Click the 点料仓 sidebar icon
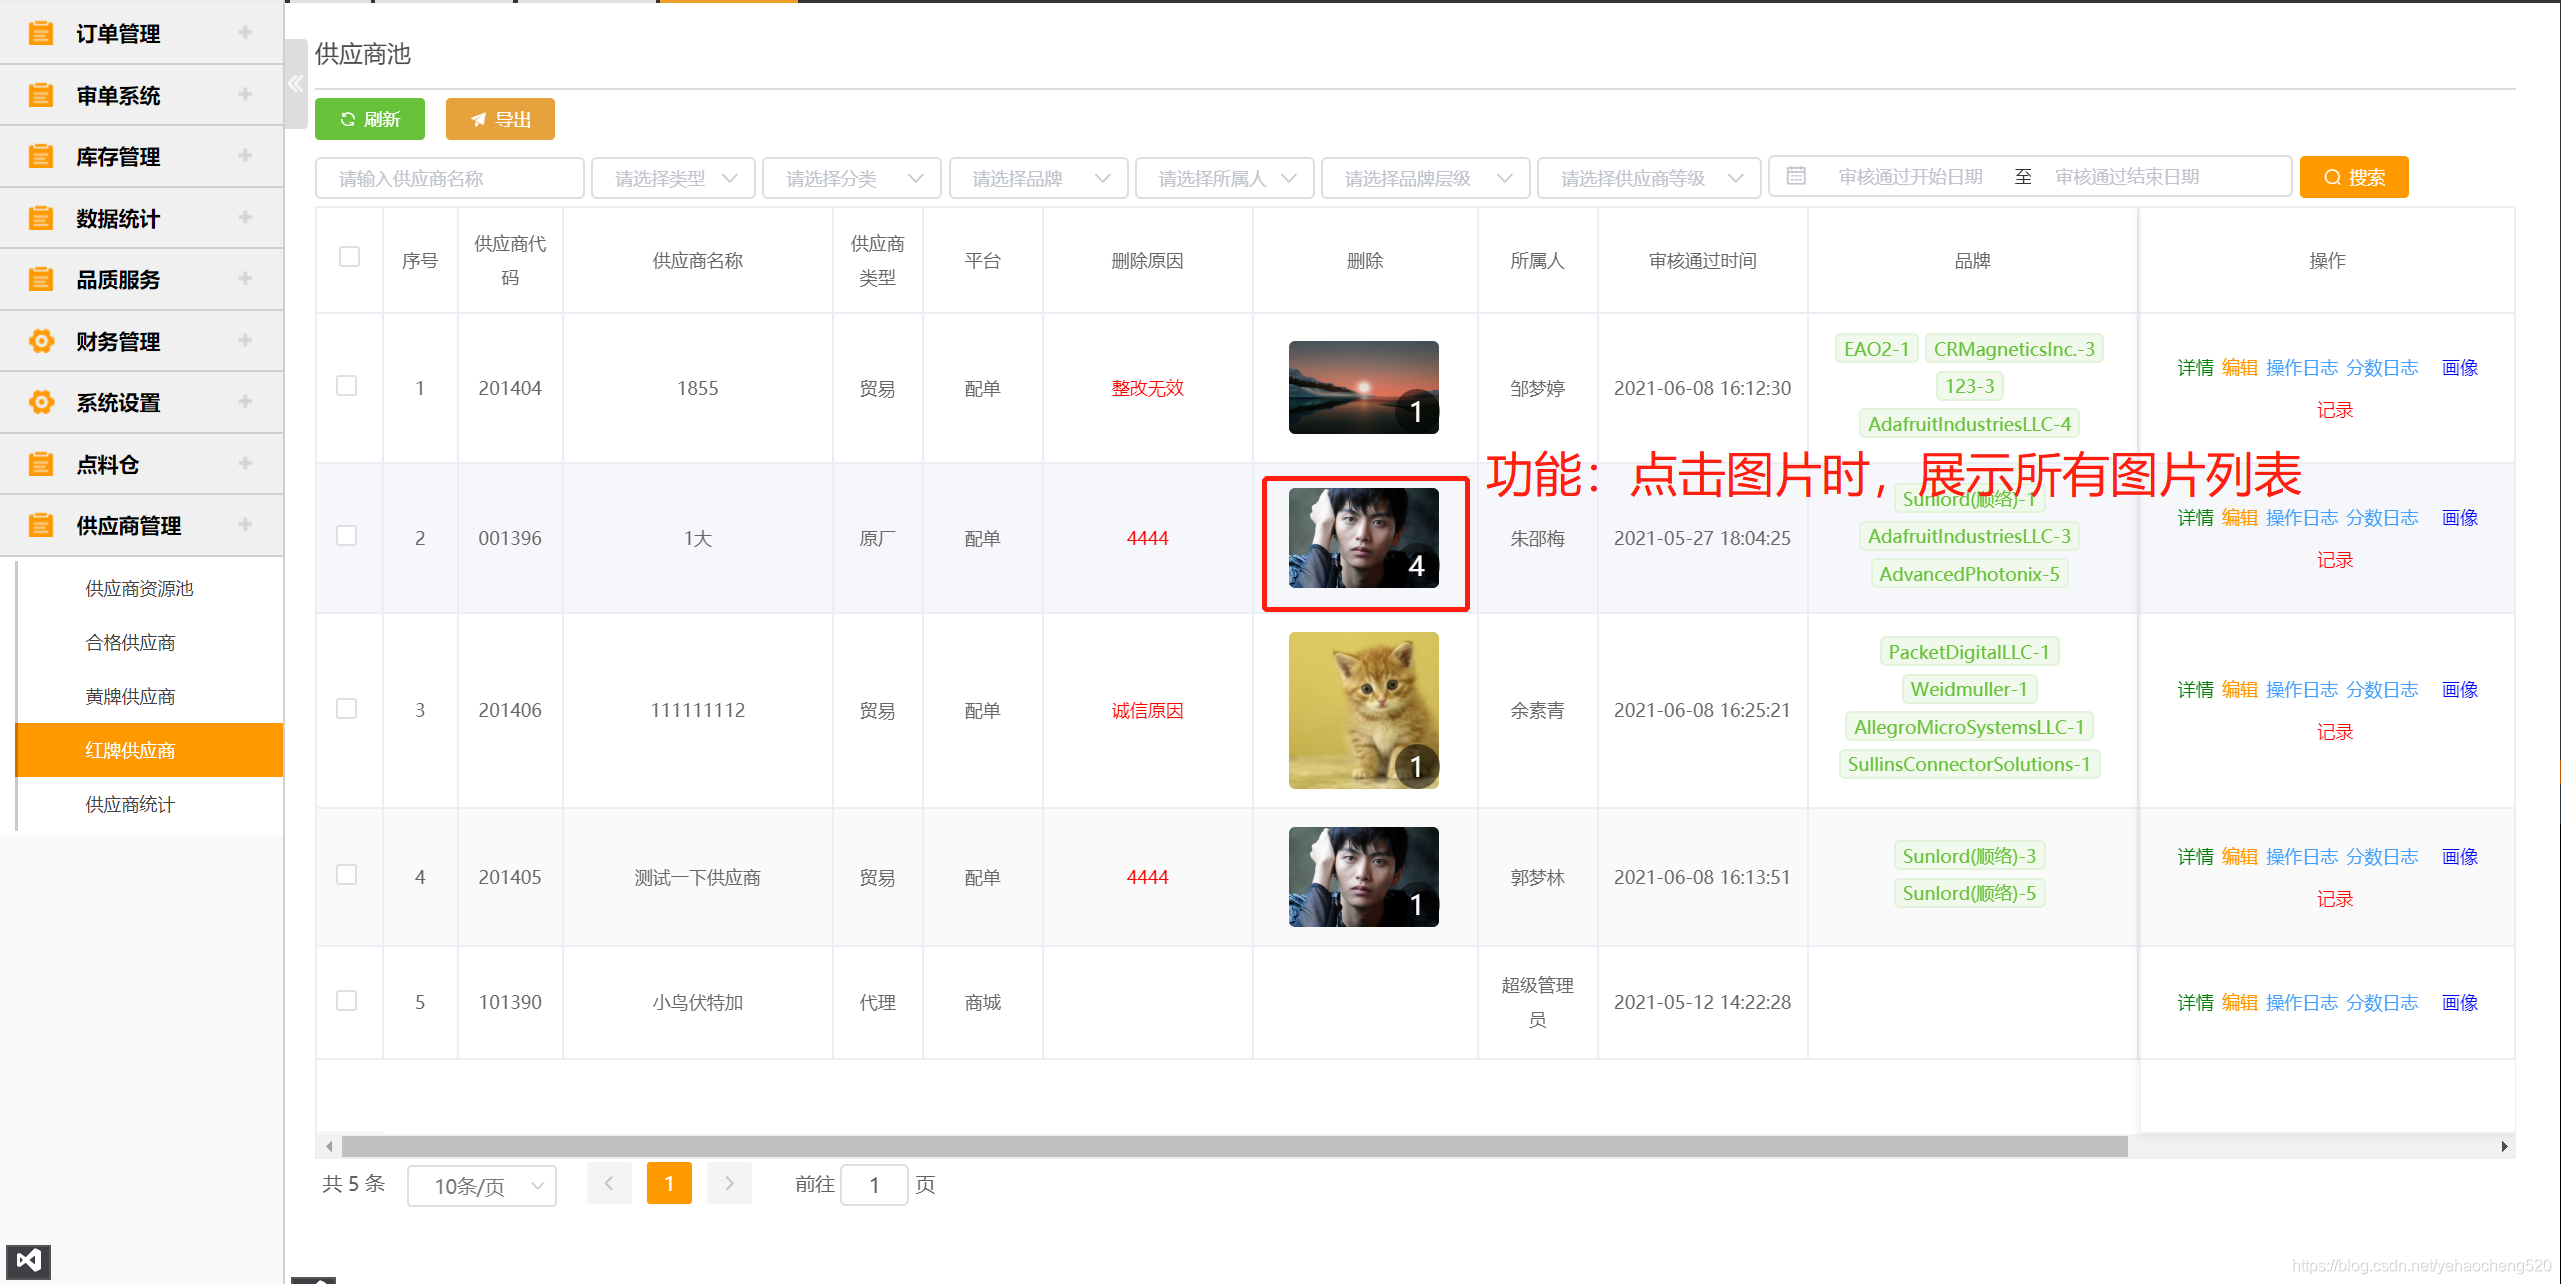Viewport: 2561px width, 1284px height. click(x=40, y=464)
